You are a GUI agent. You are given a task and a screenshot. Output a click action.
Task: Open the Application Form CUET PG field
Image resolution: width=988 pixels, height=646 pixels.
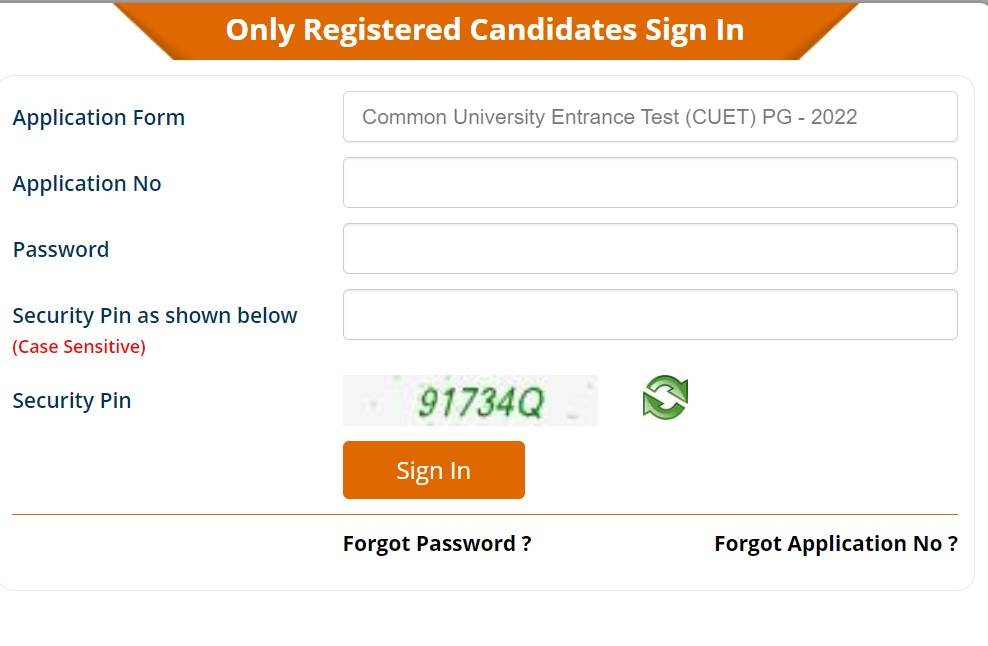coord(650,117)
